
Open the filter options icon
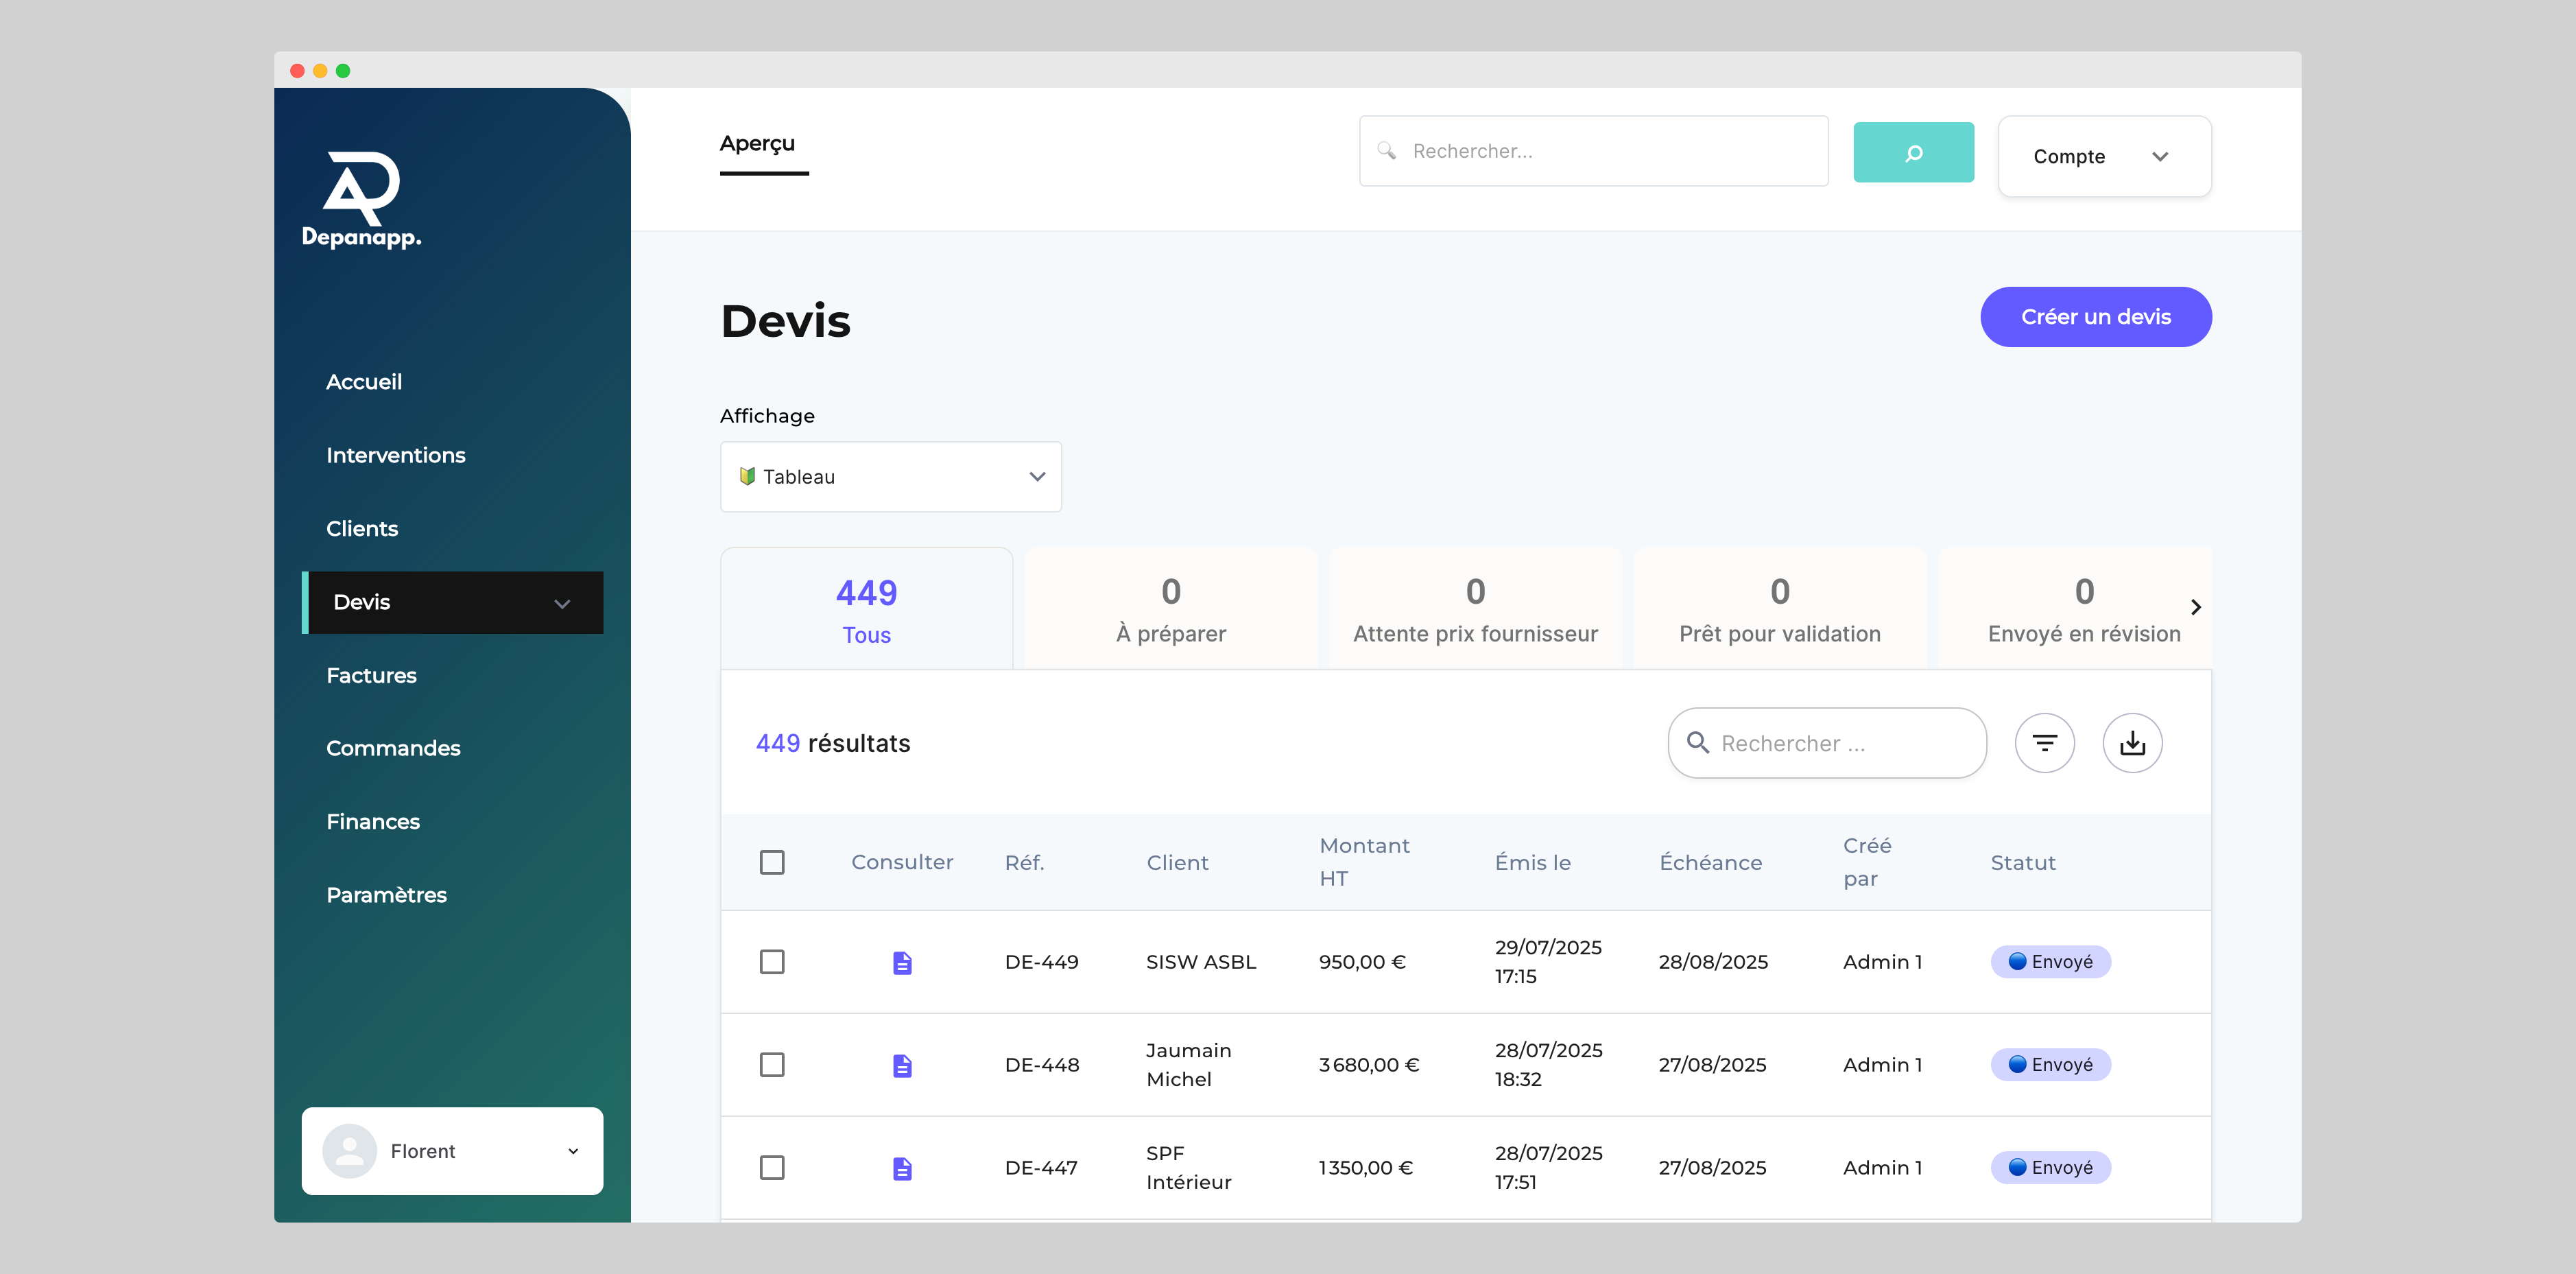coord(2044,743)
